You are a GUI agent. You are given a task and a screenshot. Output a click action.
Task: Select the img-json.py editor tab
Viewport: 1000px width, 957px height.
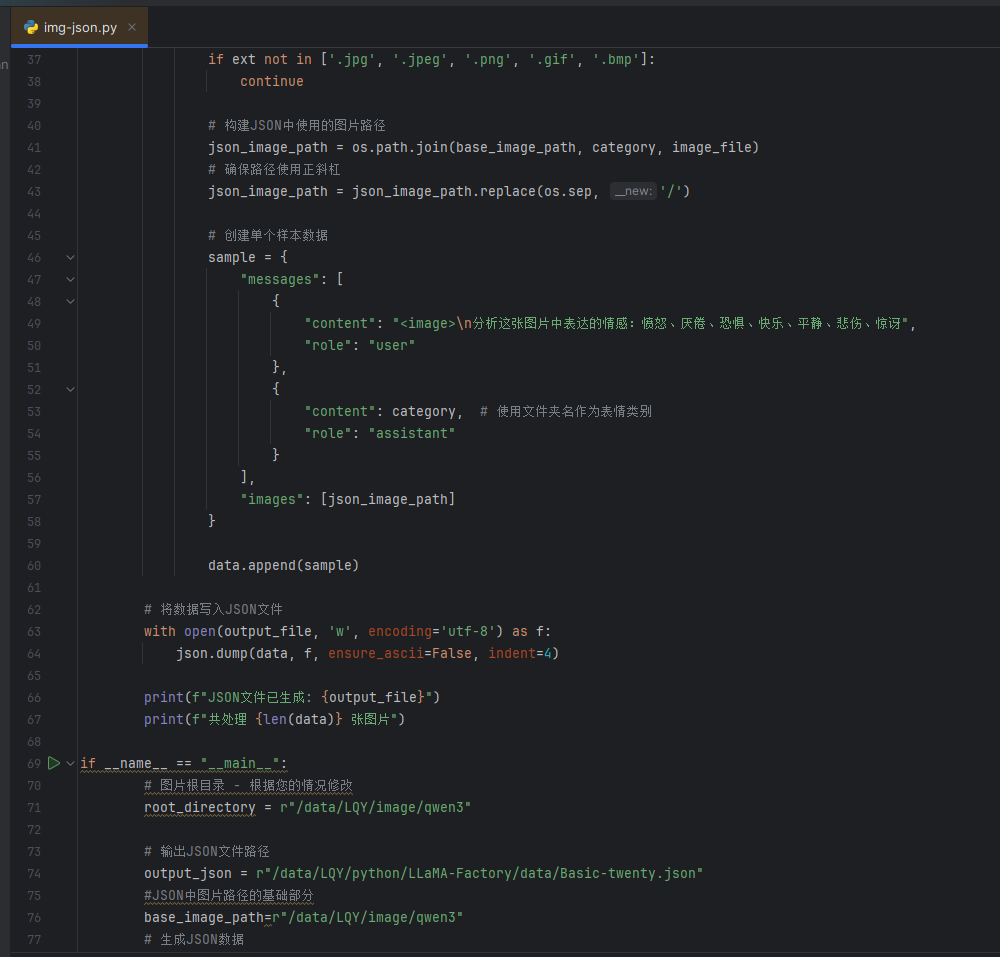(80, 27)
